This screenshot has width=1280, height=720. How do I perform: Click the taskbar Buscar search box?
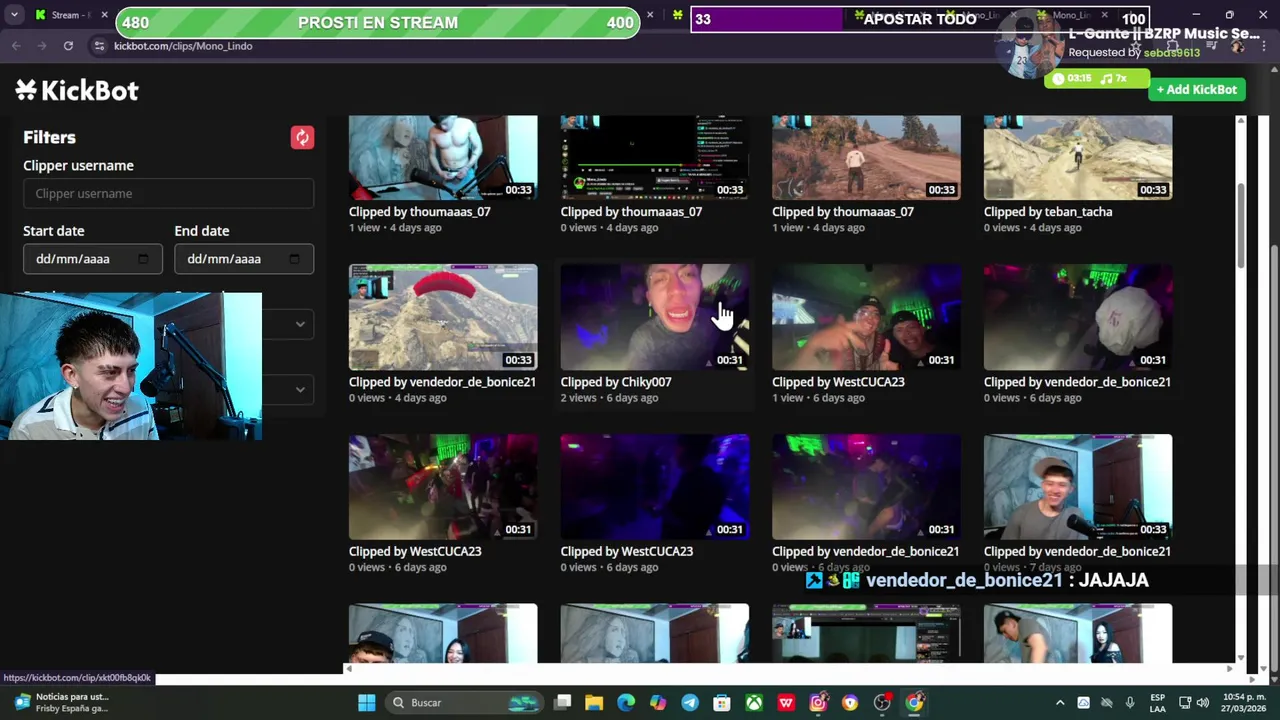[465, 702]
